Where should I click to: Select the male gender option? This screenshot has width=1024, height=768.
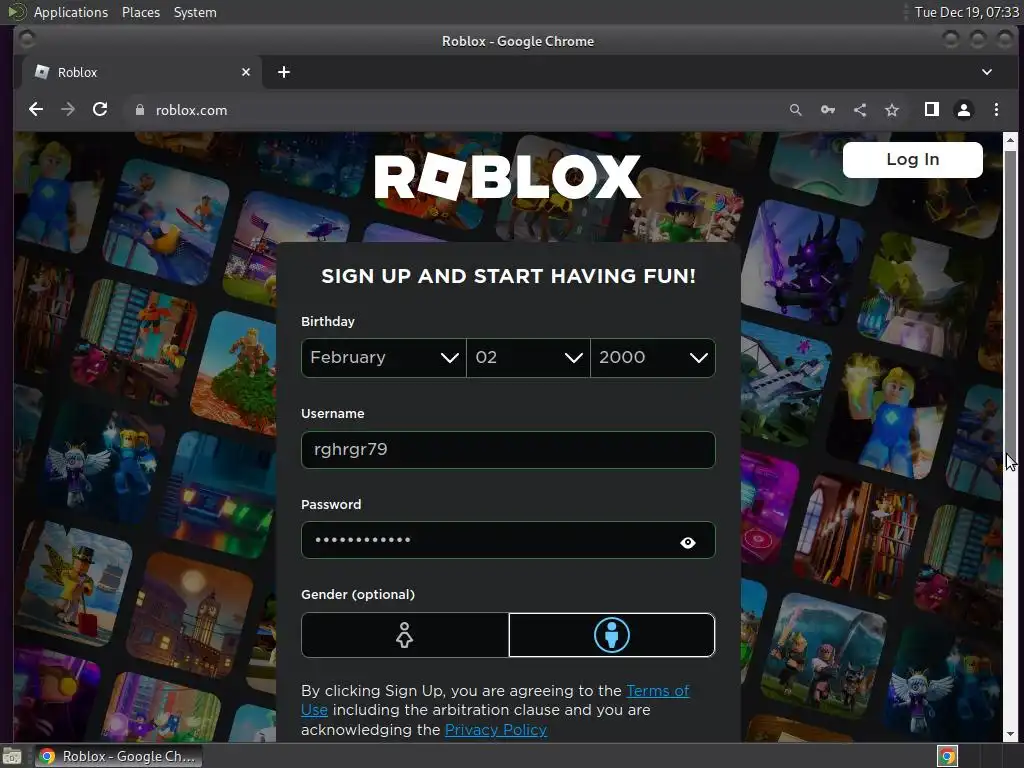click(x=612, y=635)
